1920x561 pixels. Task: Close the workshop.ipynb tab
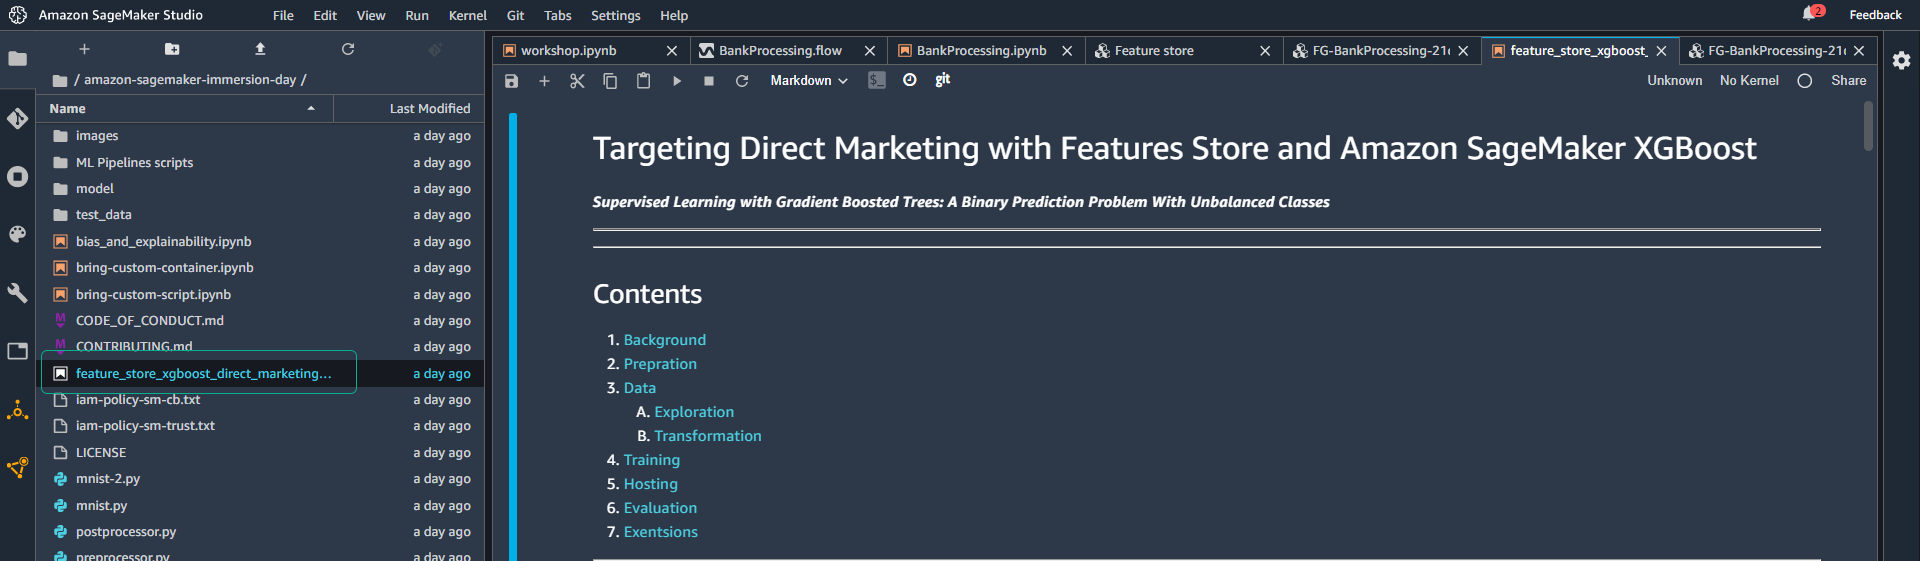[672, 51]
